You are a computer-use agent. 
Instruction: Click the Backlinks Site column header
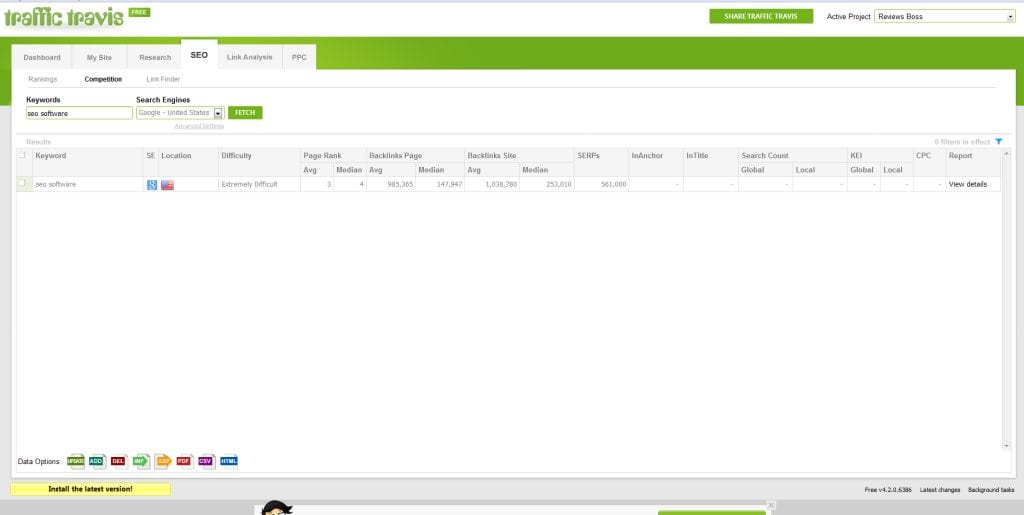coord(492,155)
